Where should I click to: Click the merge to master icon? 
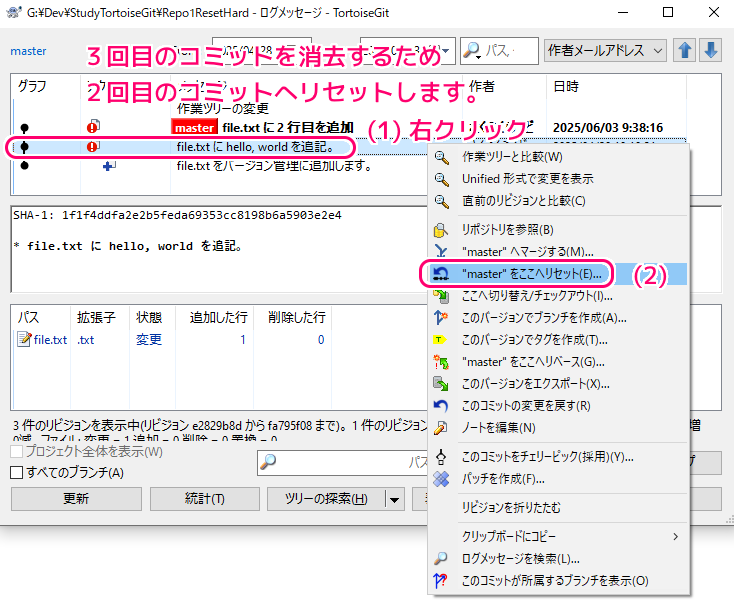point(441,252)
